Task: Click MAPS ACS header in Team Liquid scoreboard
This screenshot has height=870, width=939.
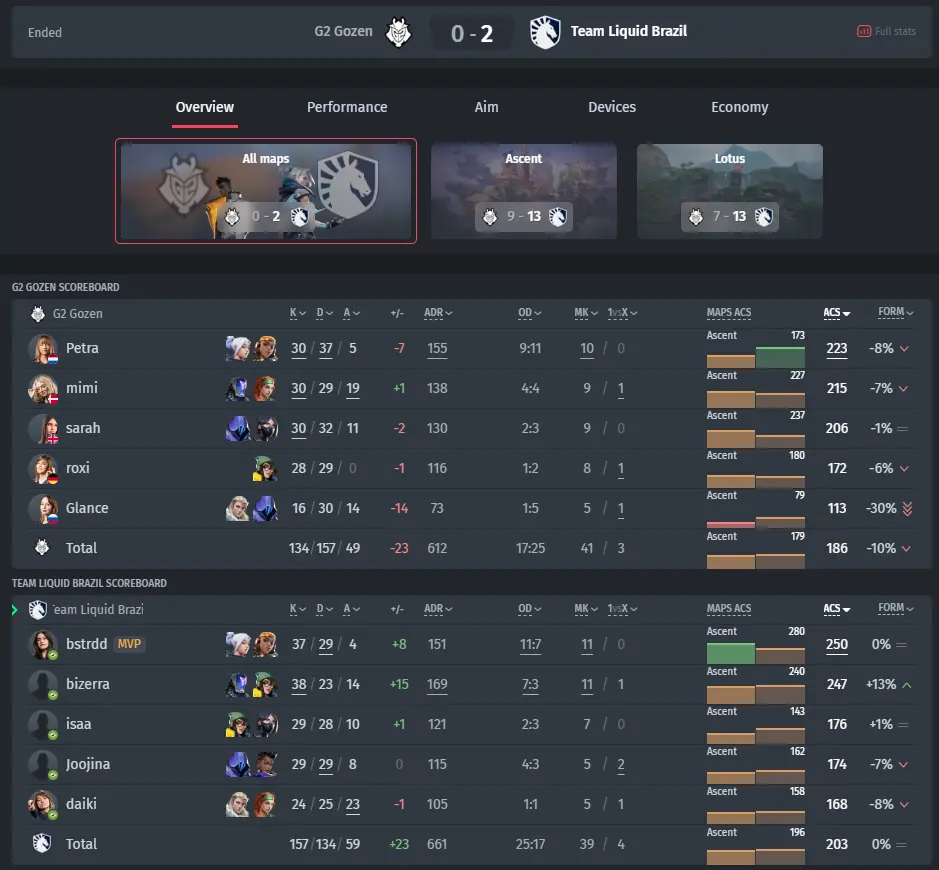Action: 729,609
